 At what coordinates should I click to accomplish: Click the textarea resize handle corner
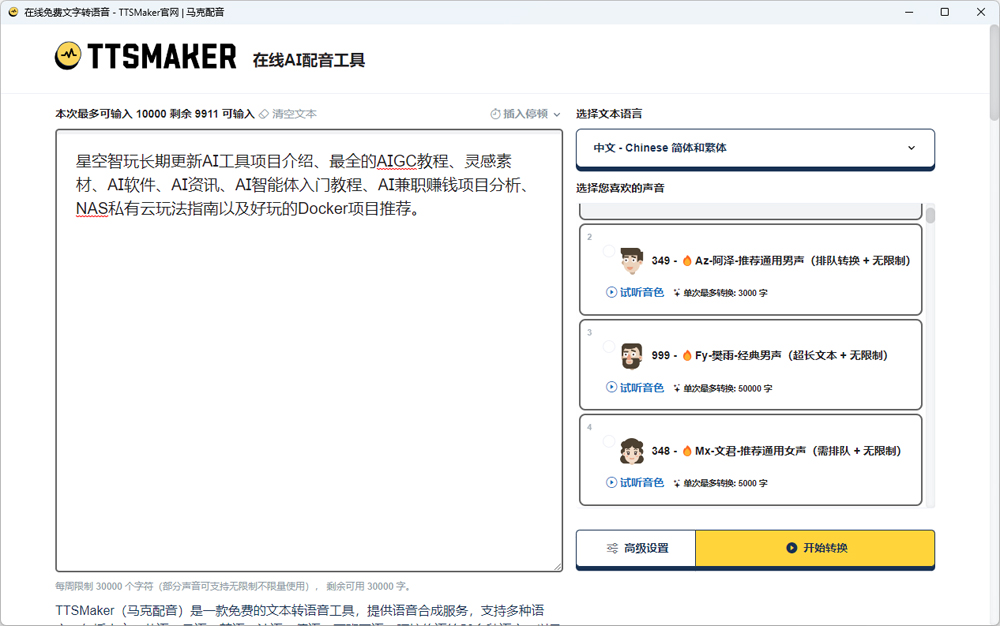[x=557, y=566]
